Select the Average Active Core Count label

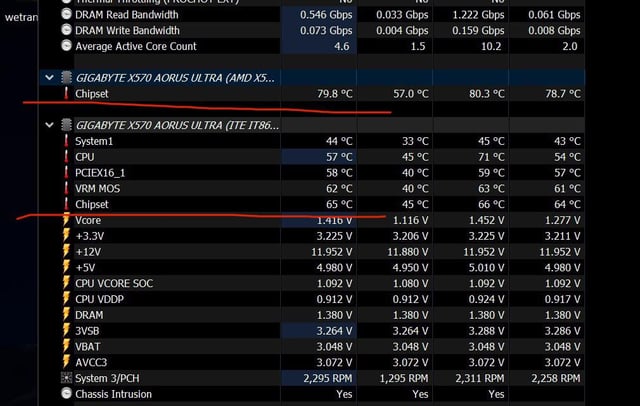click(136, 46)
